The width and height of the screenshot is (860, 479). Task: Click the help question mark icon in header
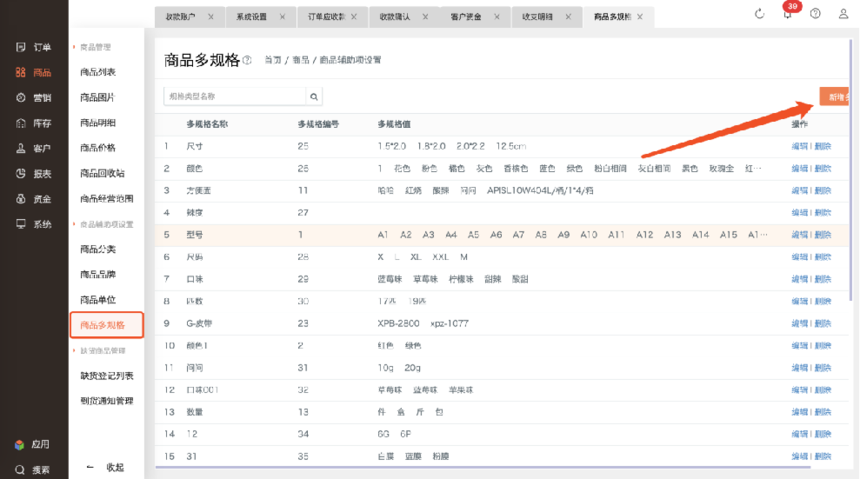816,14
